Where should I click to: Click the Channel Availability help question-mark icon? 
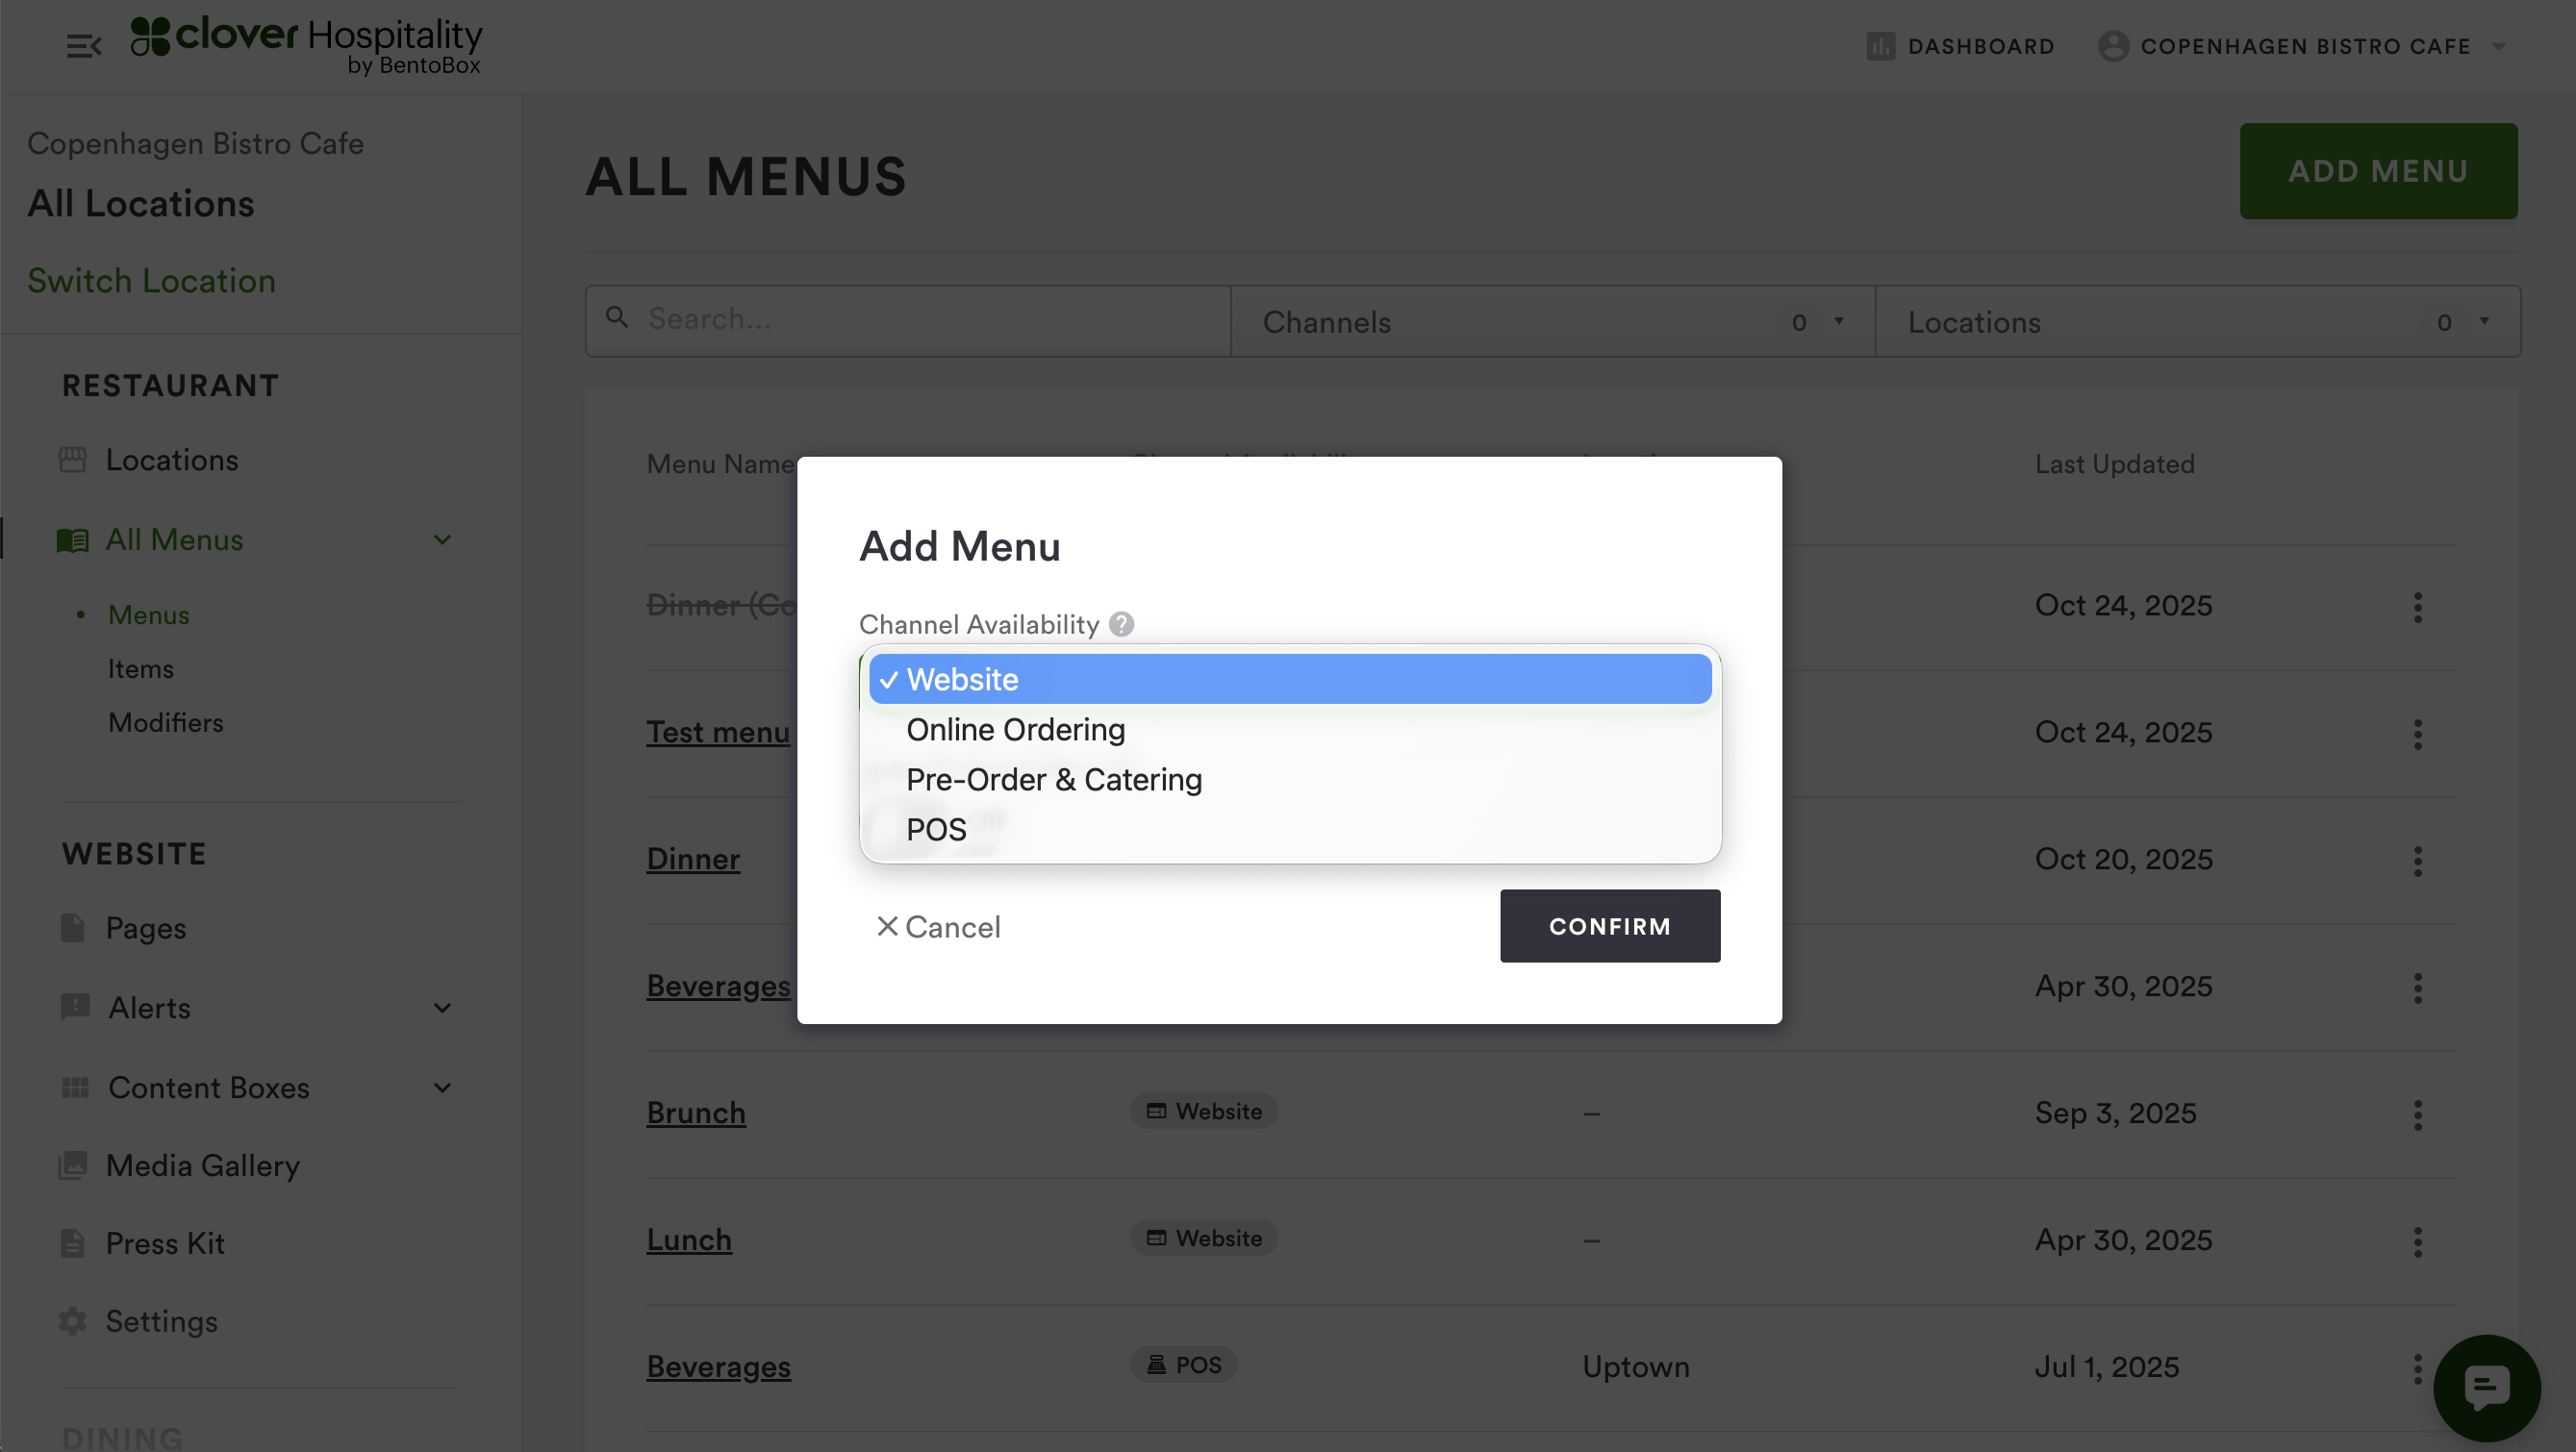[1121, 624]
